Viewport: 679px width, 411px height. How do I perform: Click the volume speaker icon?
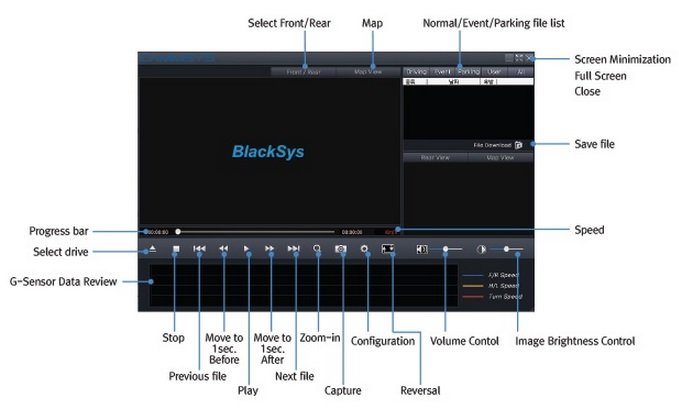pyautogui.click(x=422, y=249)
